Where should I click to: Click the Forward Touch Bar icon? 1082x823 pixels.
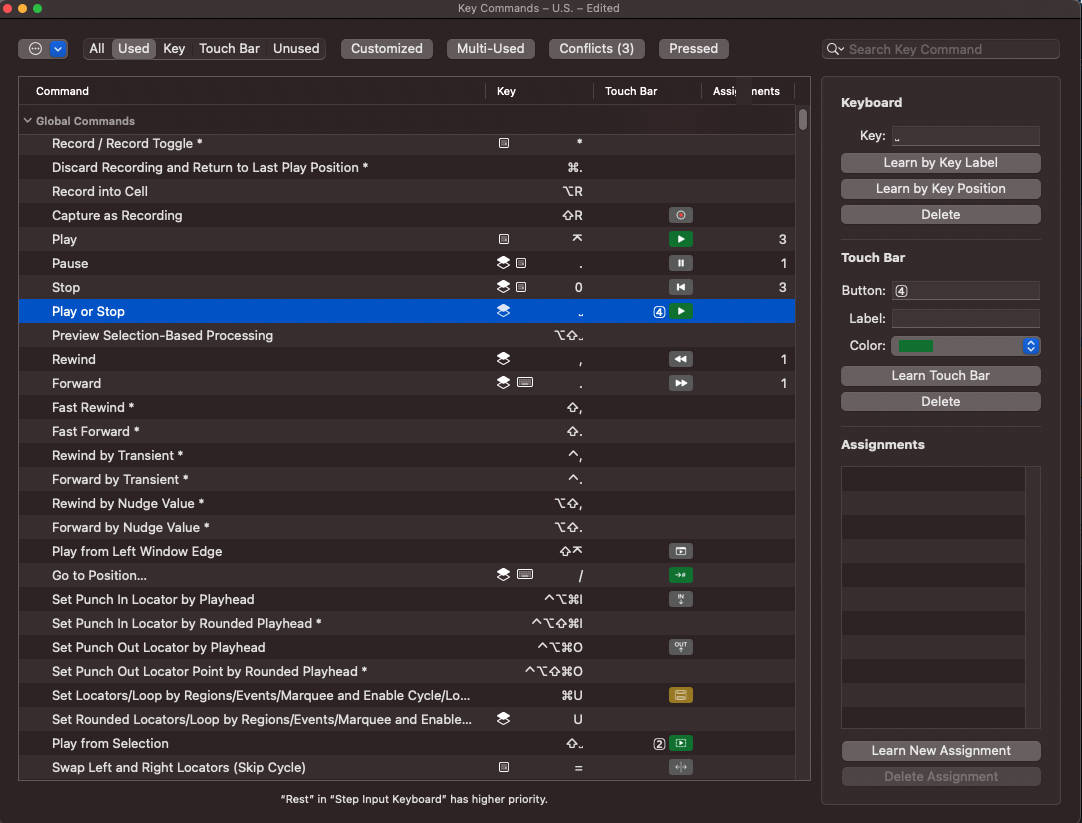[x=681, y=383]
